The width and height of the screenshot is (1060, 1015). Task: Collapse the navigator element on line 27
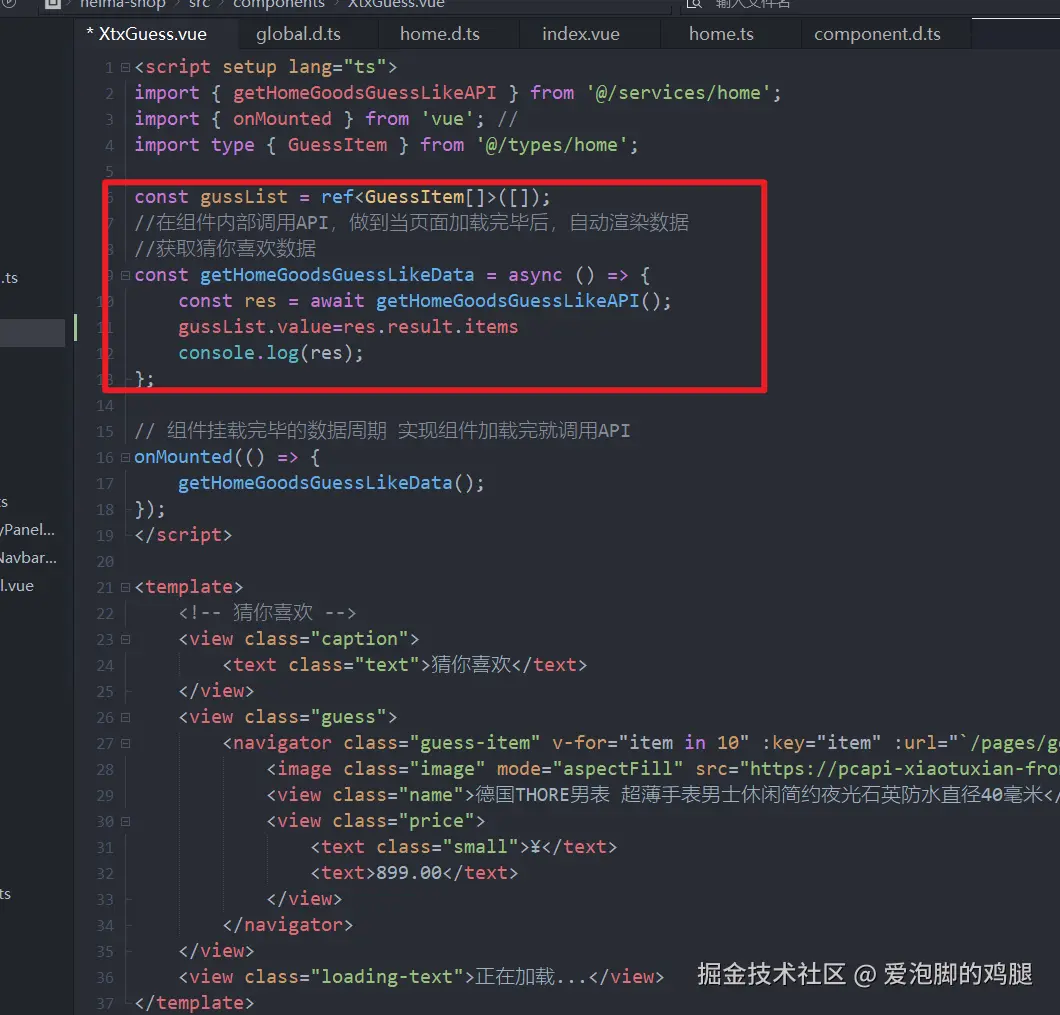(x=125, y=743)
